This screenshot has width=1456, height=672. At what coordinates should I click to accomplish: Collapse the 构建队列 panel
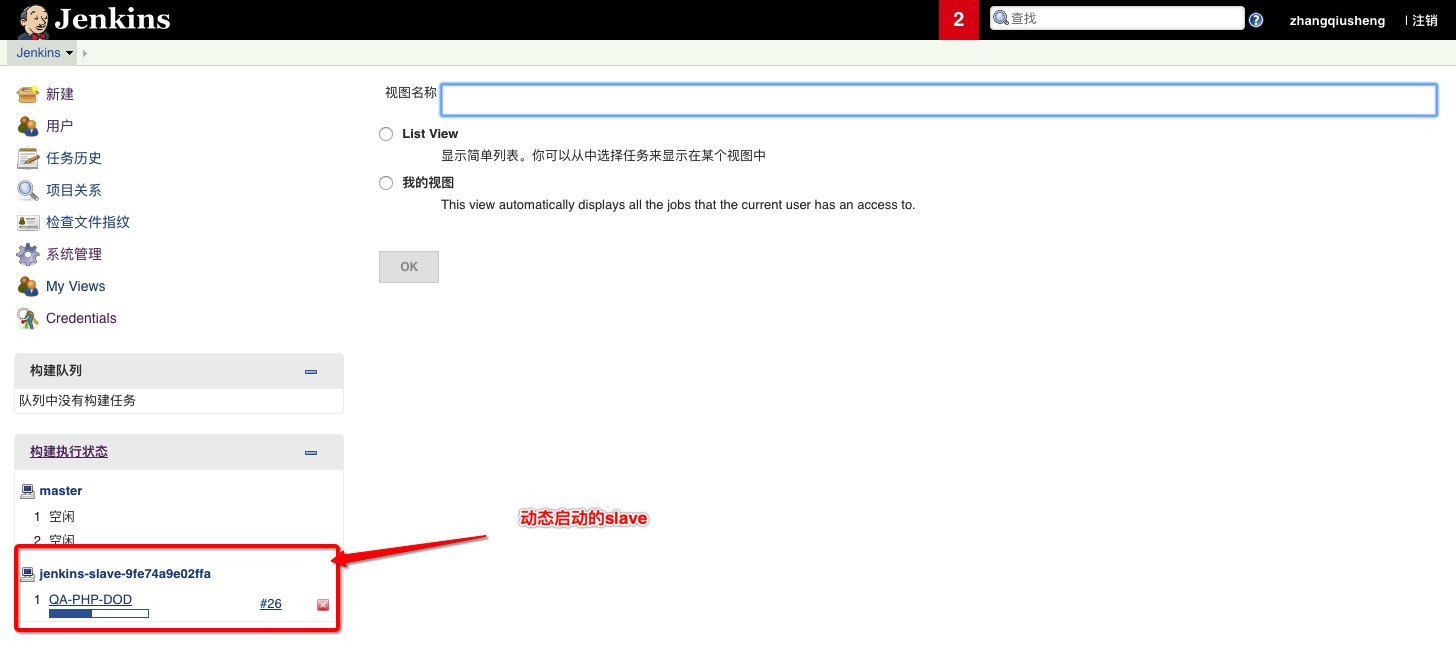click(311, 371)
